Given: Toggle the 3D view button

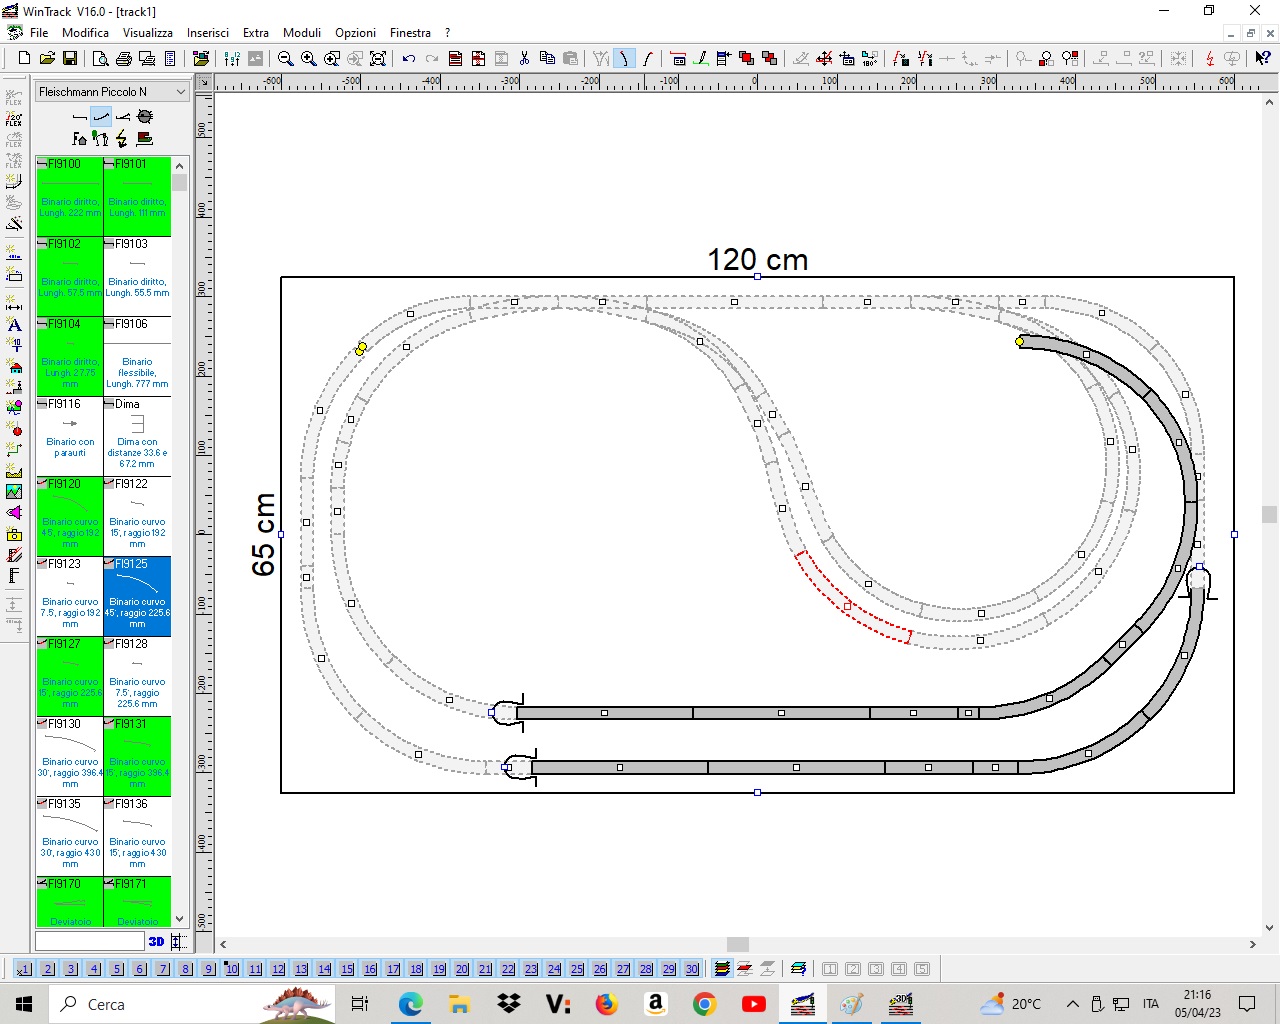Looking at the screenshot, I should [156, 941].
